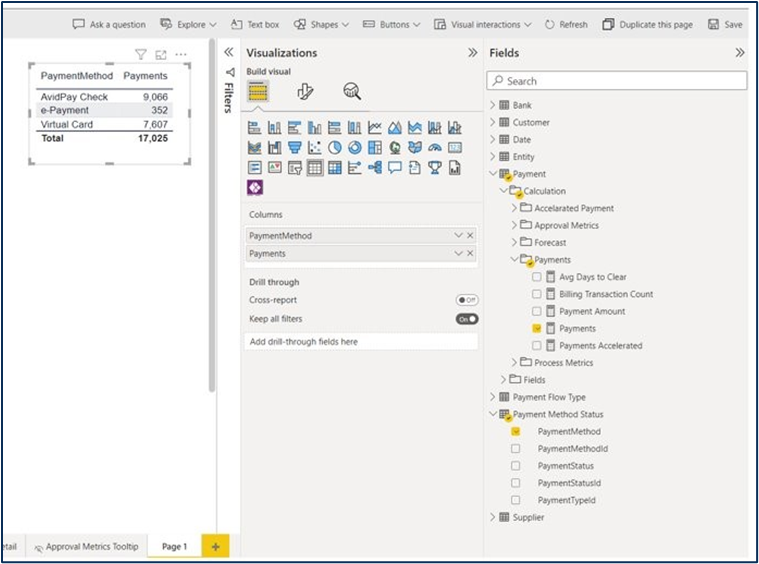This screenshot has width=759, height=564.
Task: Select the line chart visual
Action: pyautogui.click(x=375, y=128)
